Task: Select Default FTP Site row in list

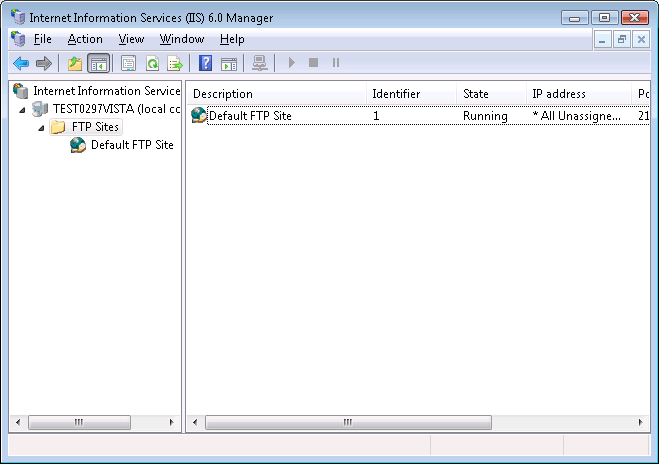Action: [x=419, y=116]
